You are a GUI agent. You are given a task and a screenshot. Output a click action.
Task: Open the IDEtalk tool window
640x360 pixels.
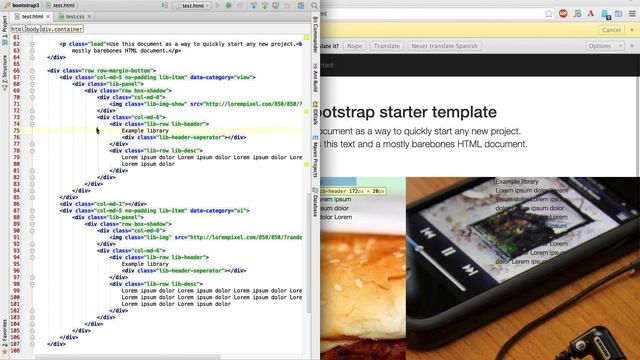pos(315,113)
